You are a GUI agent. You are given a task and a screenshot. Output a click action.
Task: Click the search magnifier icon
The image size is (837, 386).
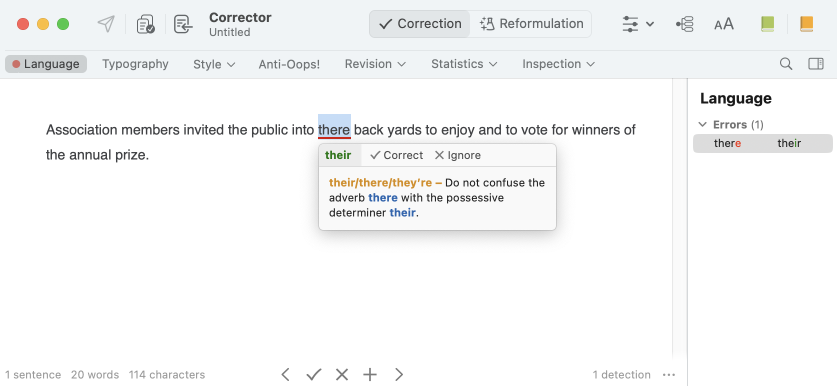[x=786, y=64]
